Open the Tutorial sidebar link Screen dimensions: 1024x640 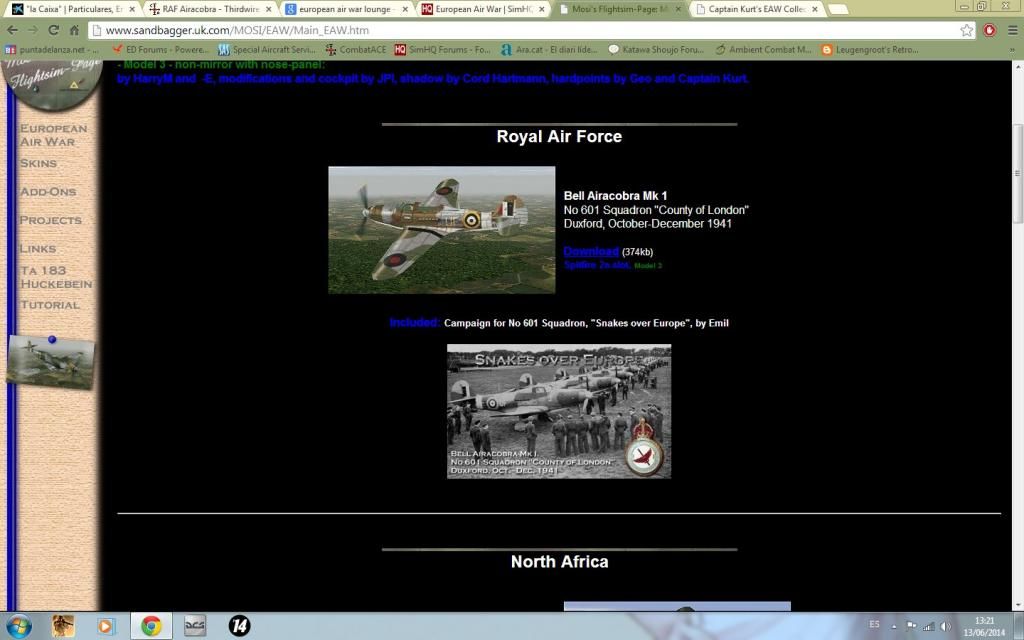pos(50,305)
